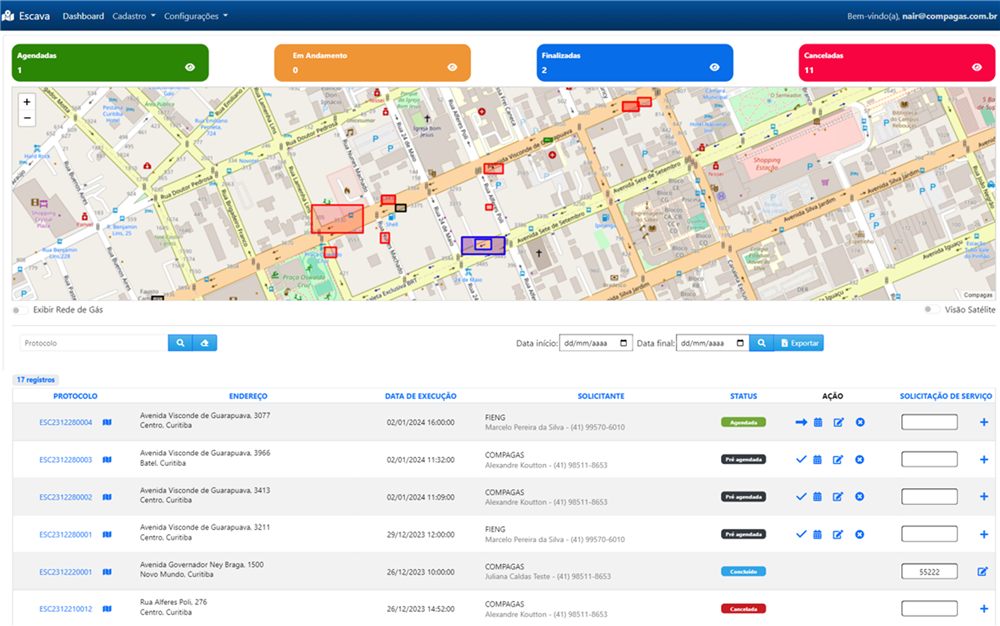Open the Configurações dropdown menu
Viewport: 1000px width, 626px height.
pos(196,16)
